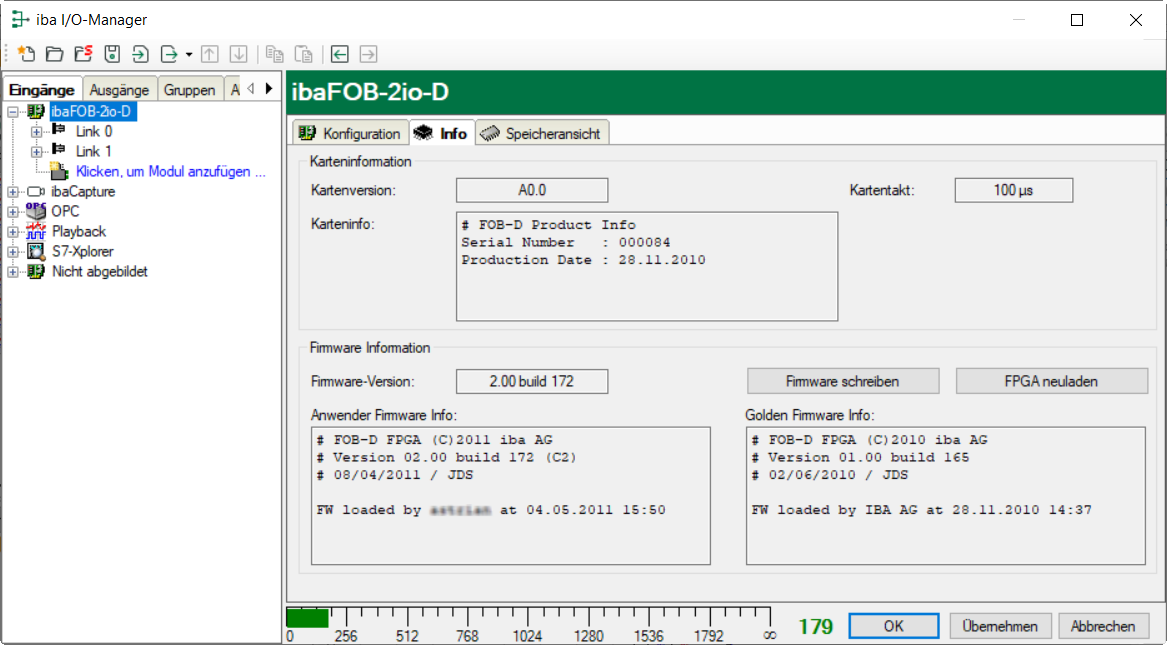Open the Speicheransicht tab
Screen dimensions: 1167x645
tap(543, 133)
